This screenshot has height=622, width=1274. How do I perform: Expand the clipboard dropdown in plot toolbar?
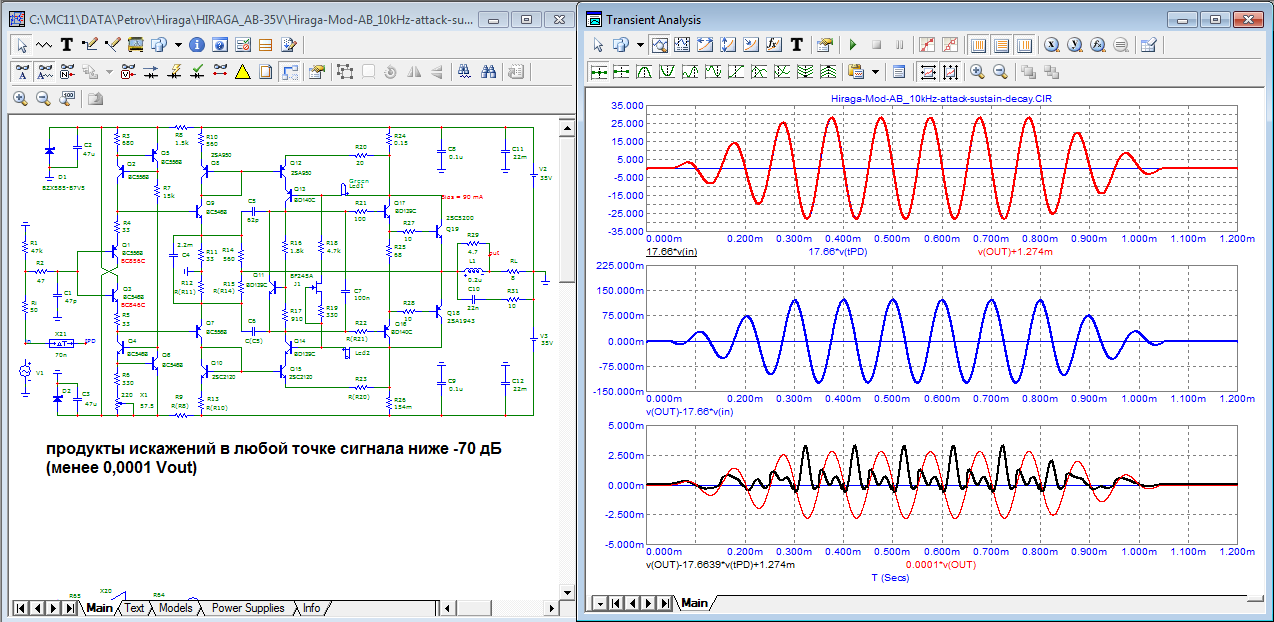(x=875, y=72)
